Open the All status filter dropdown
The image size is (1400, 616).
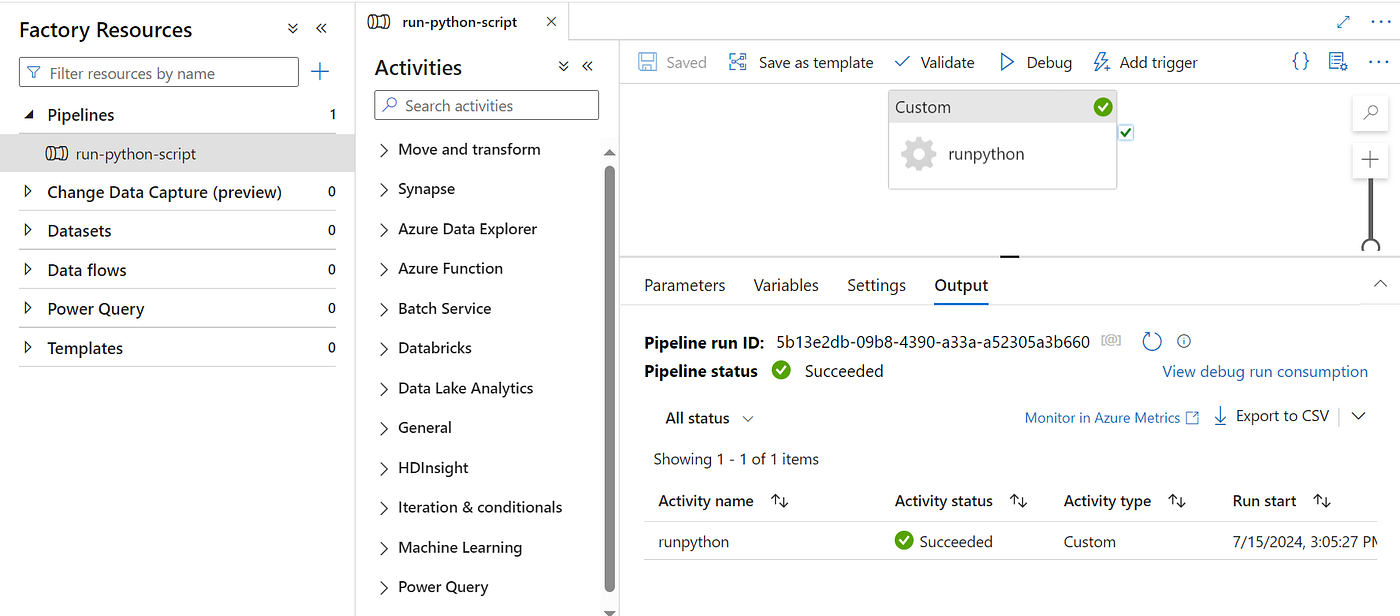[x=709, y=418]
